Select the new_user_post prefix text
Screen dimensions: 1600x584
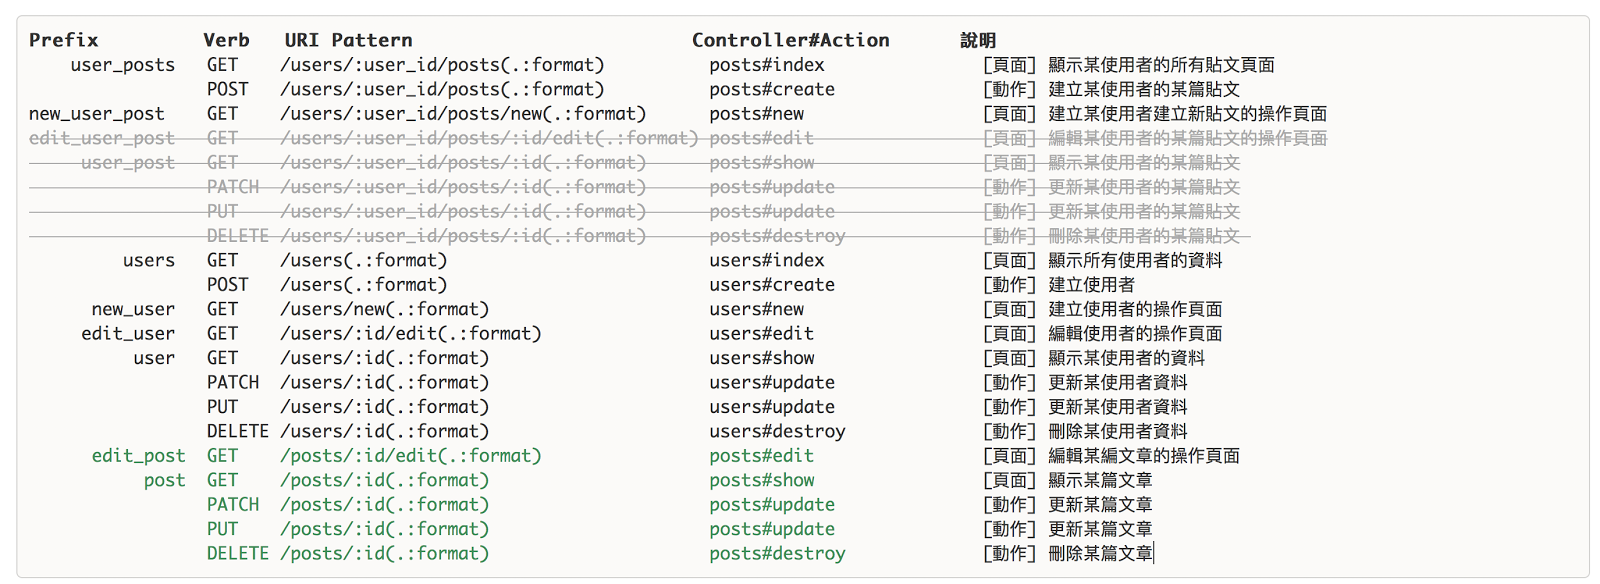[97, 114]
